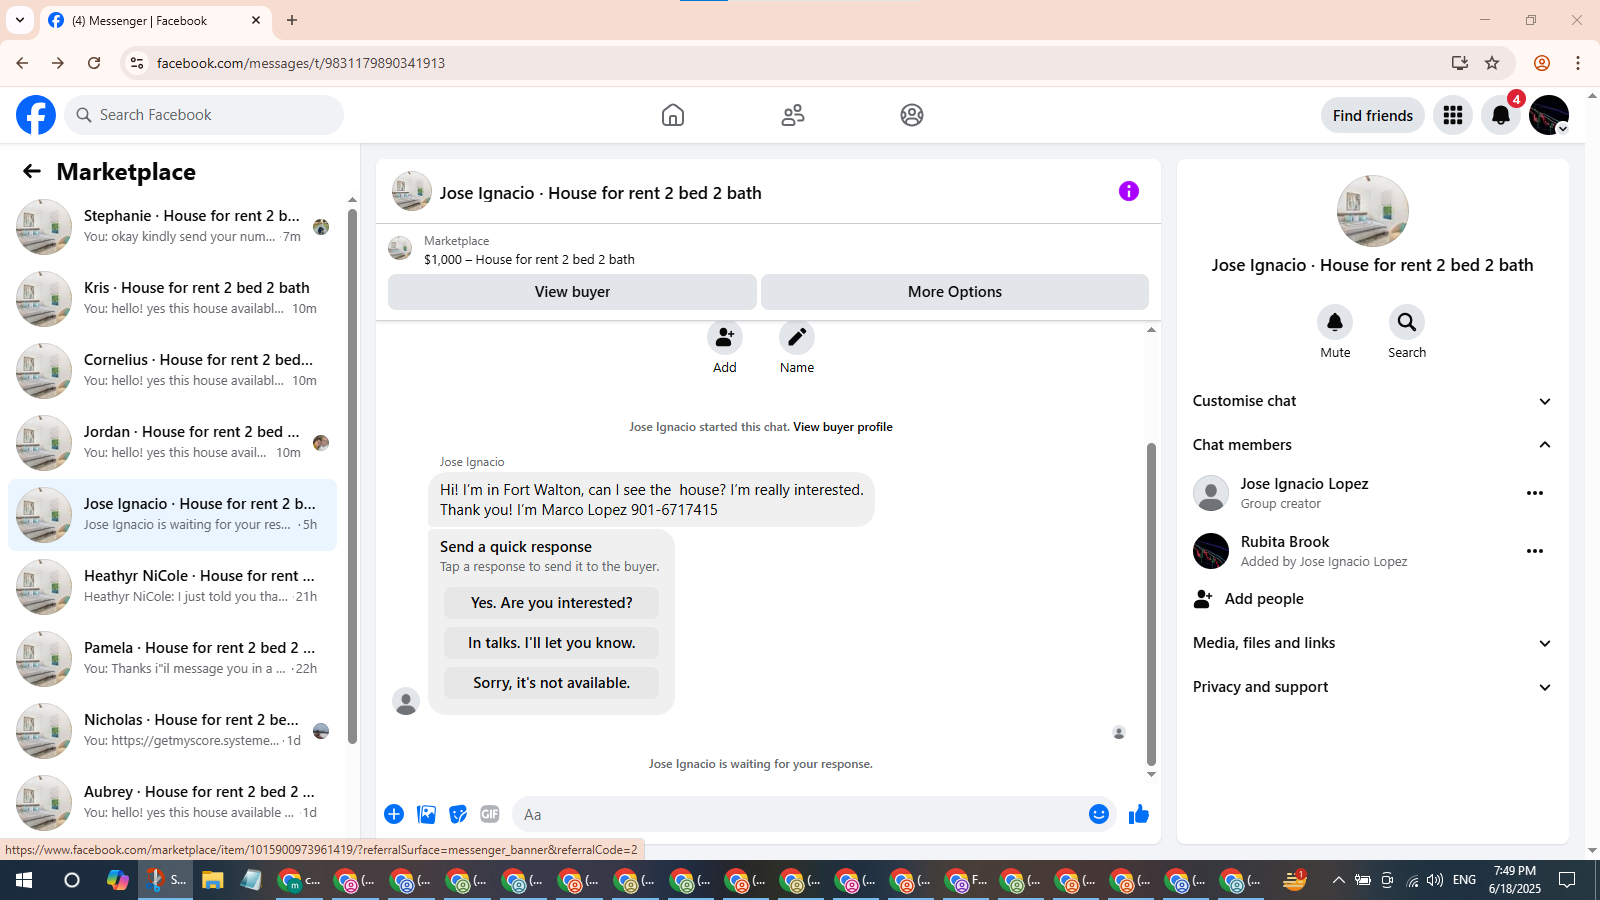Image resolution: width=1600 pixels, height=900 pixels.
Task: Bookmark this page with star icon
Action: [1492, 63]
